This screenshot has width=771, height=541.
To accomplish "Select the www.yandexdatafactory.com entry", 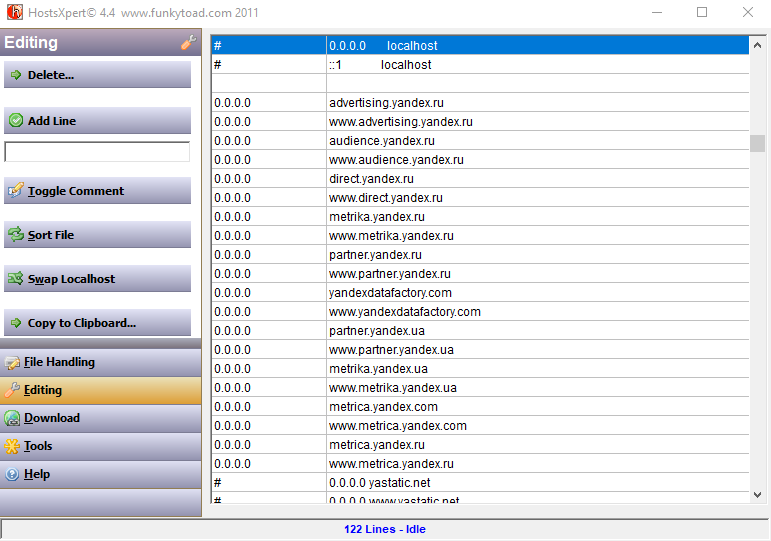I will click(x=480, y=312).
